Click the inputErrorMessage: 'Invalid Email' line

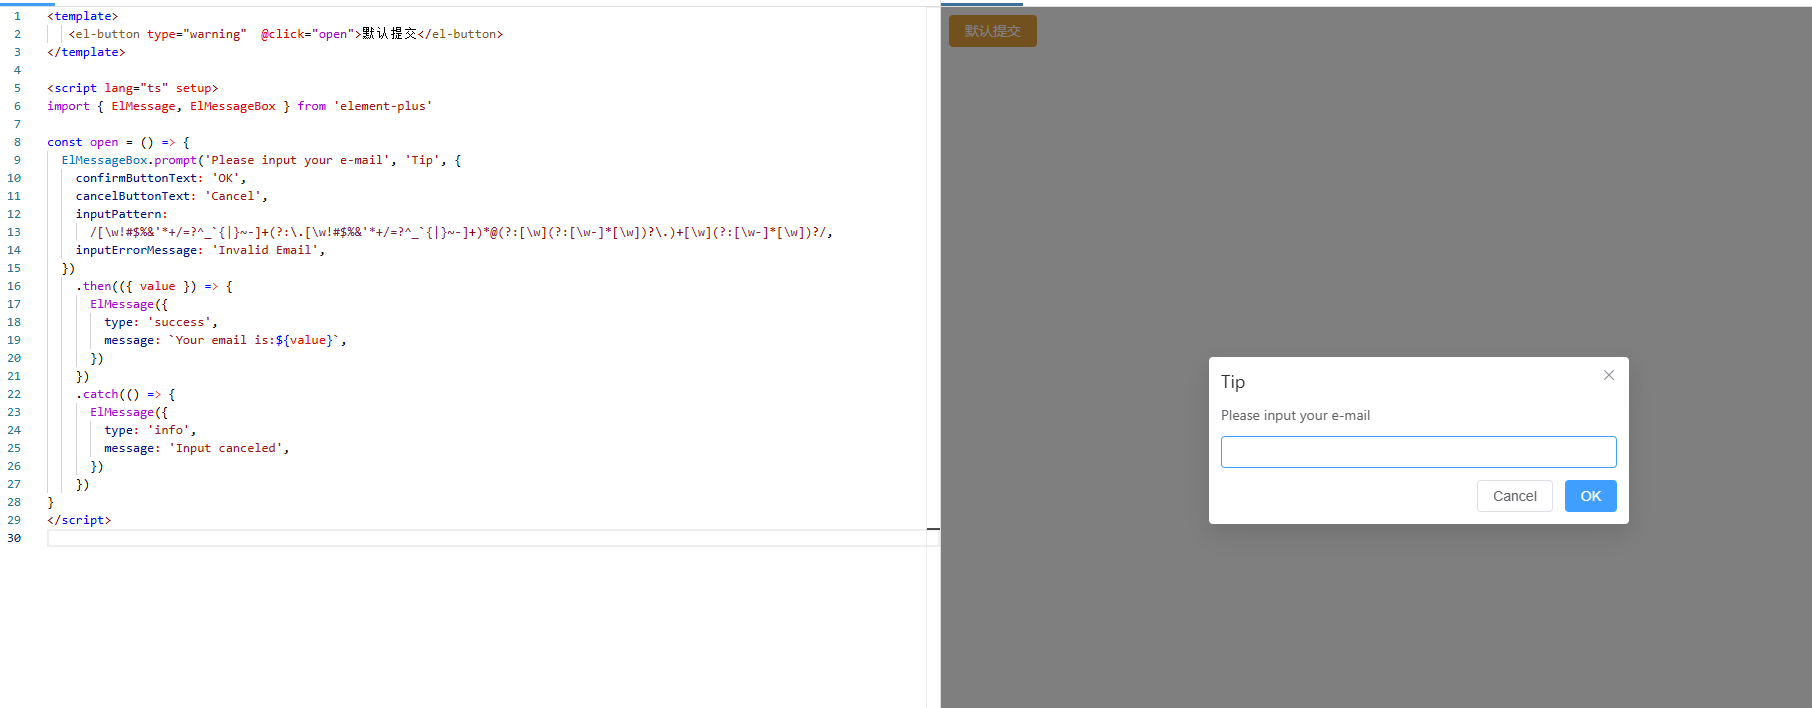tap(201, 250)
